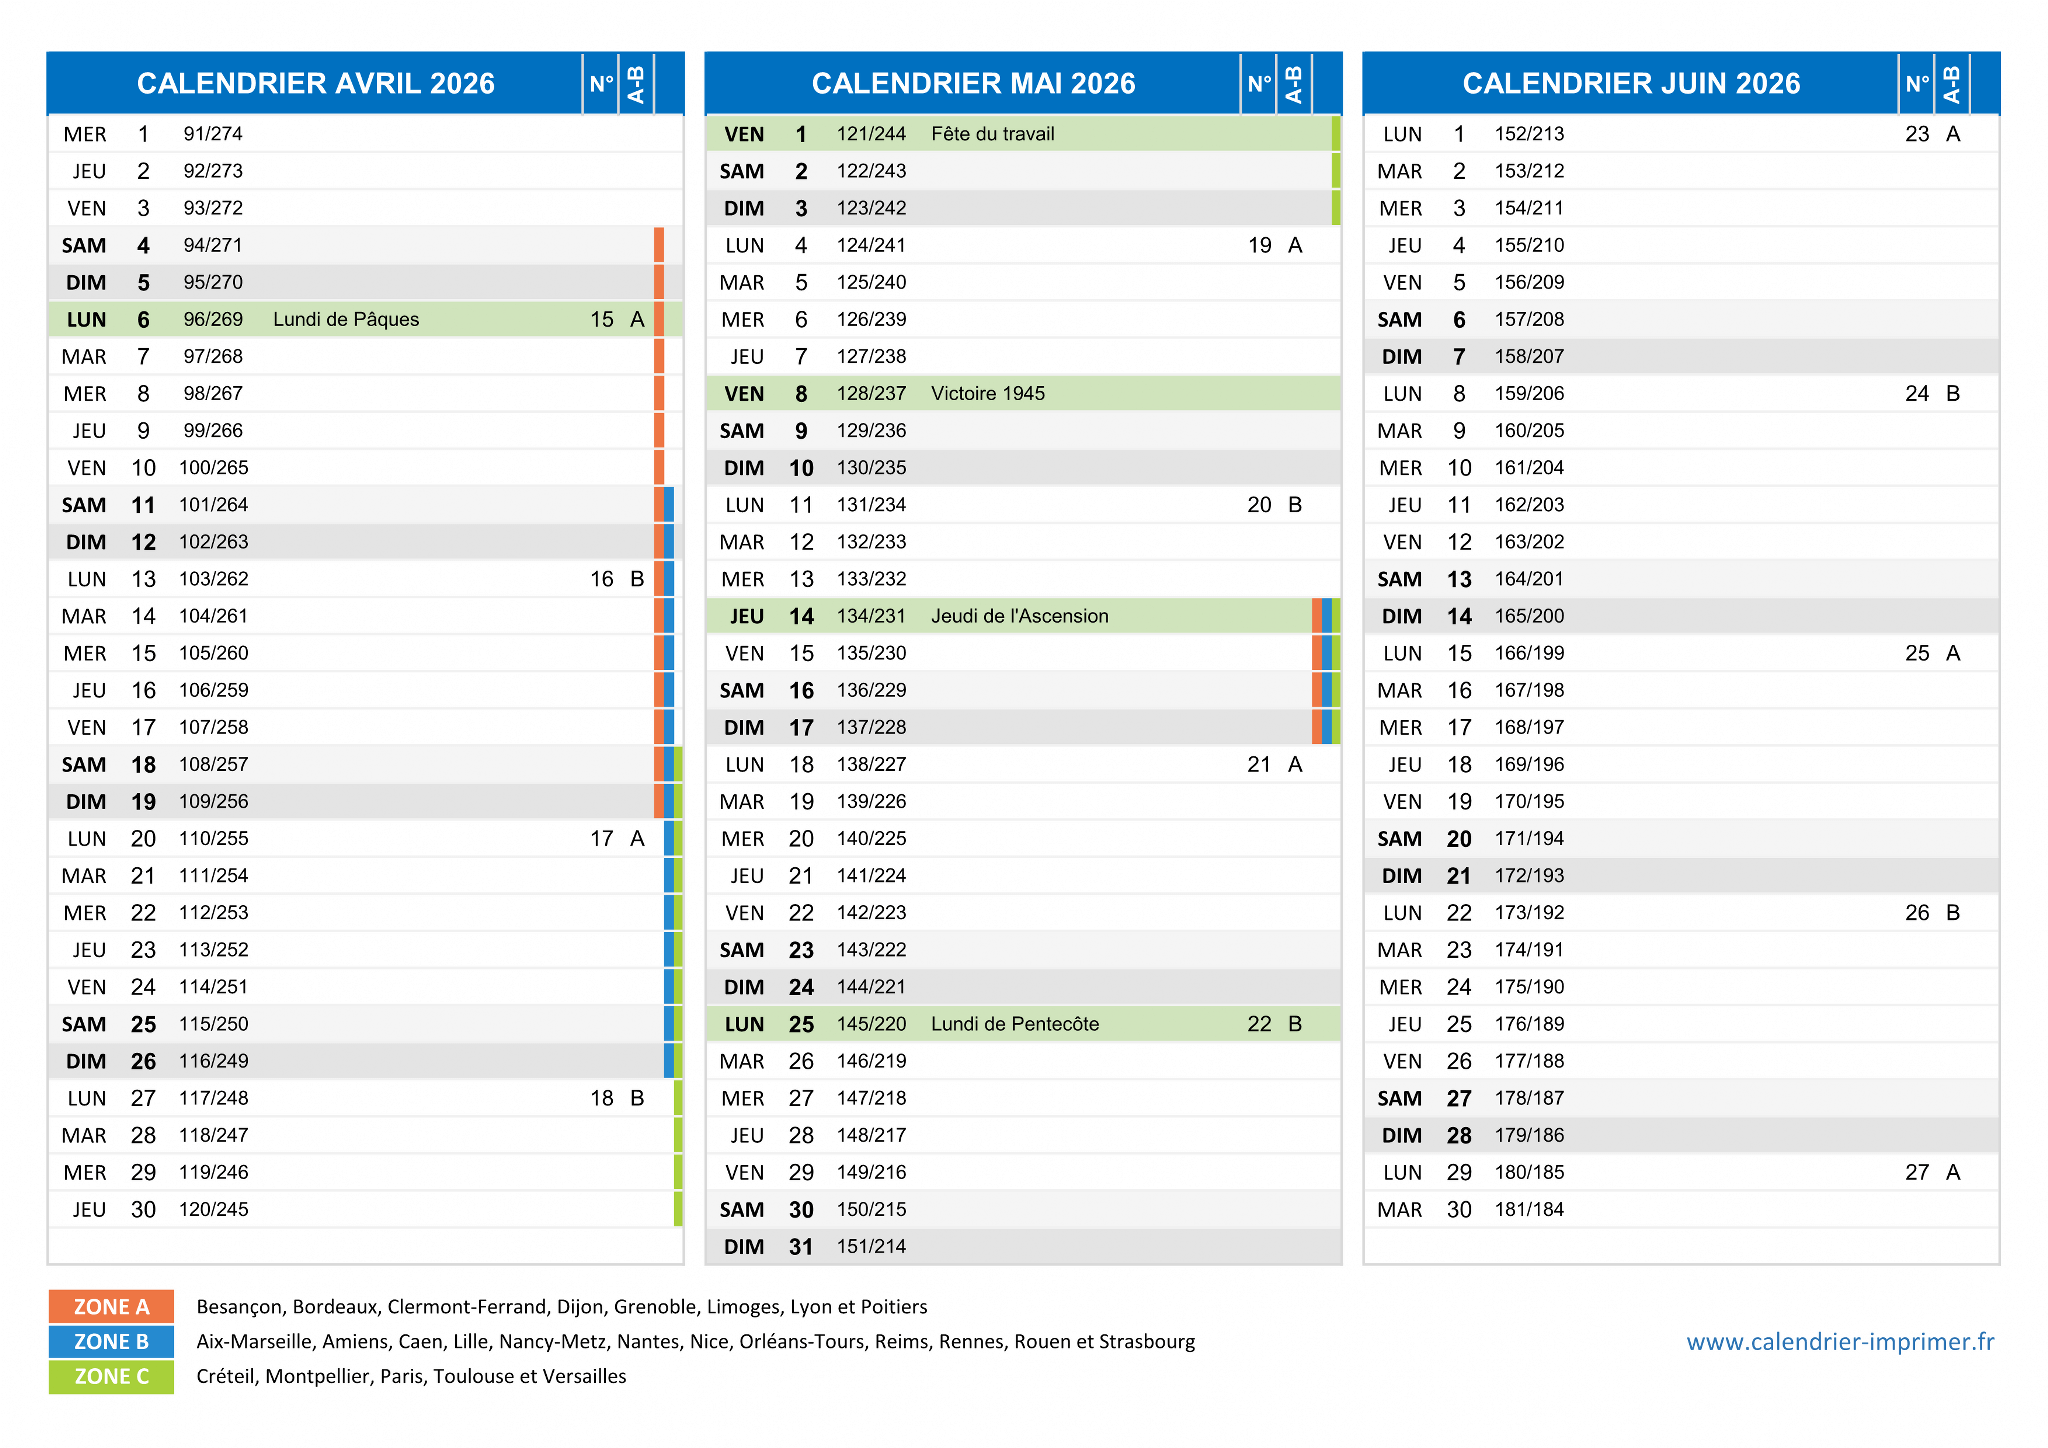Click day count '109/256' in April
The image size is (2048, 1448).
213,801
